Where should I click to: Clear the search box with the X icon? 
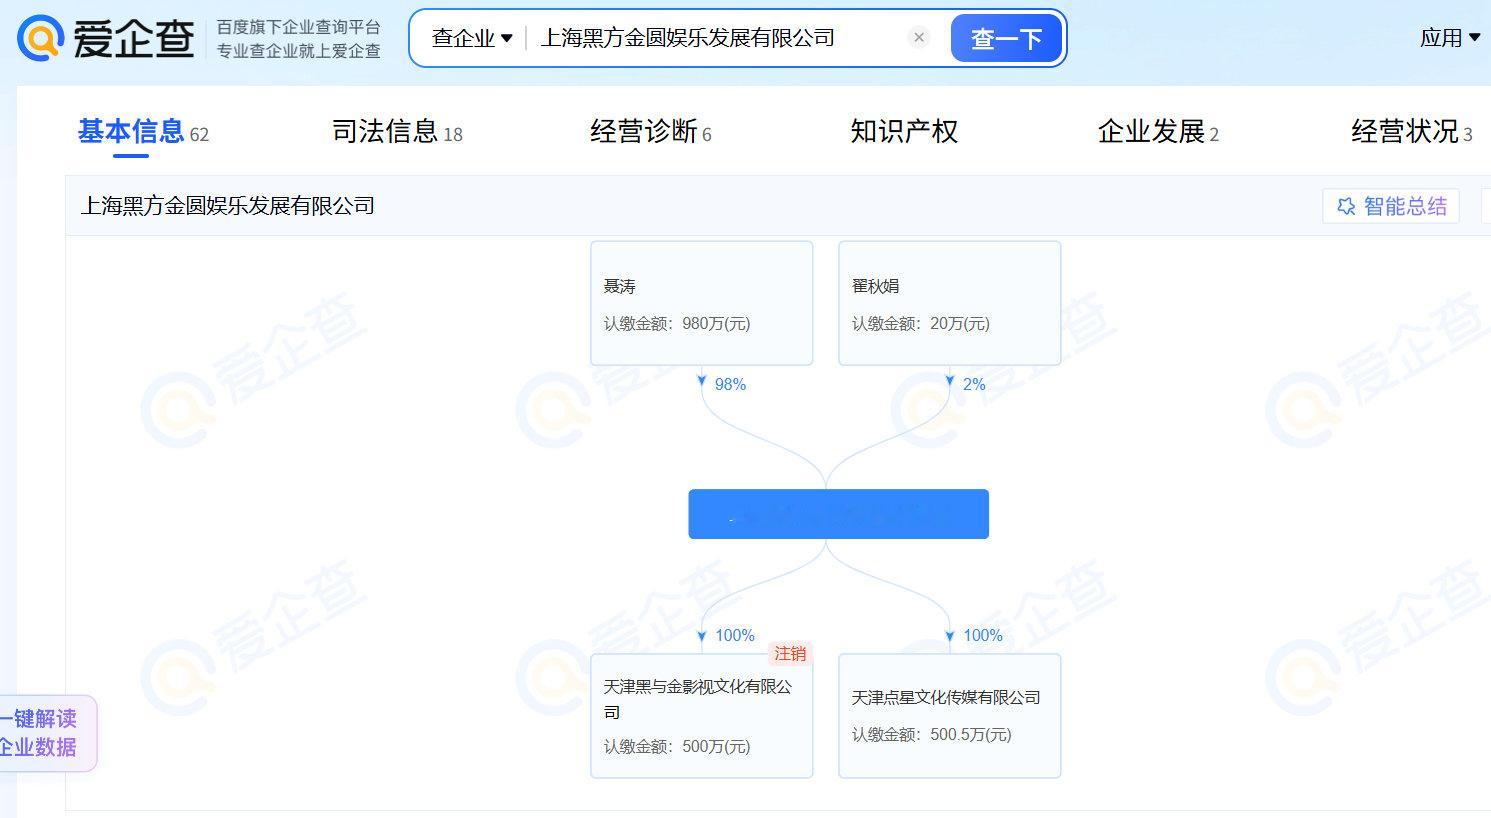(919, 38)
